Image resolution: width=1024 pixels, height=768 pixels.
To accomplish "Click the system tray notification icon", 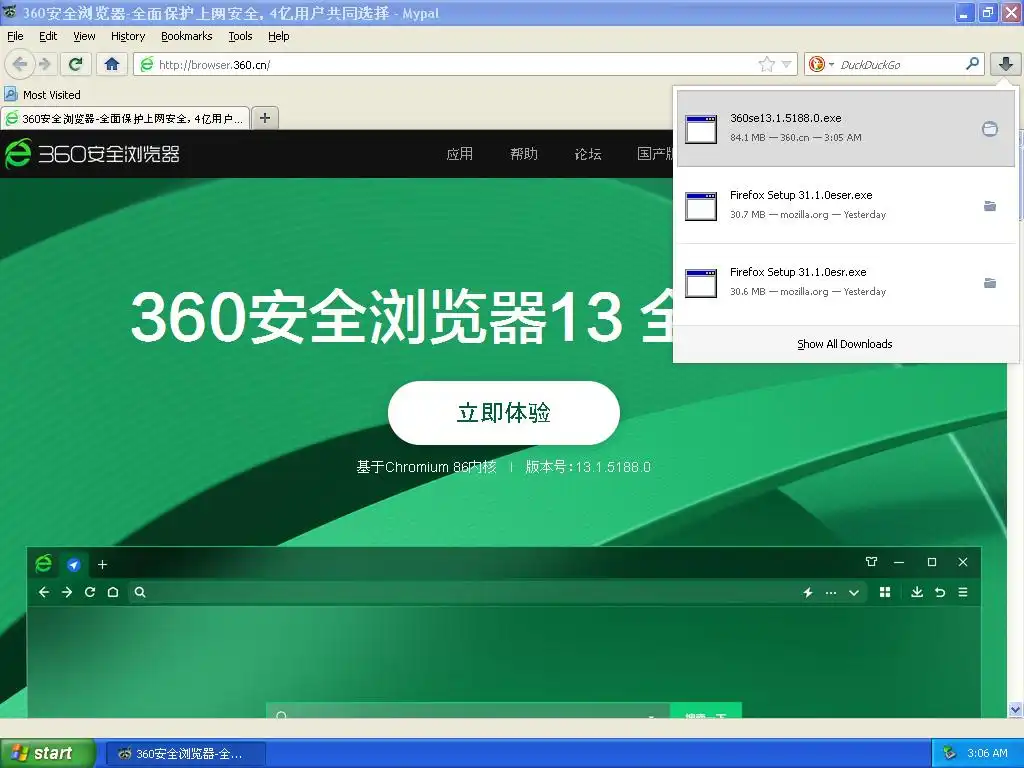I will click(x=949, y=753).
